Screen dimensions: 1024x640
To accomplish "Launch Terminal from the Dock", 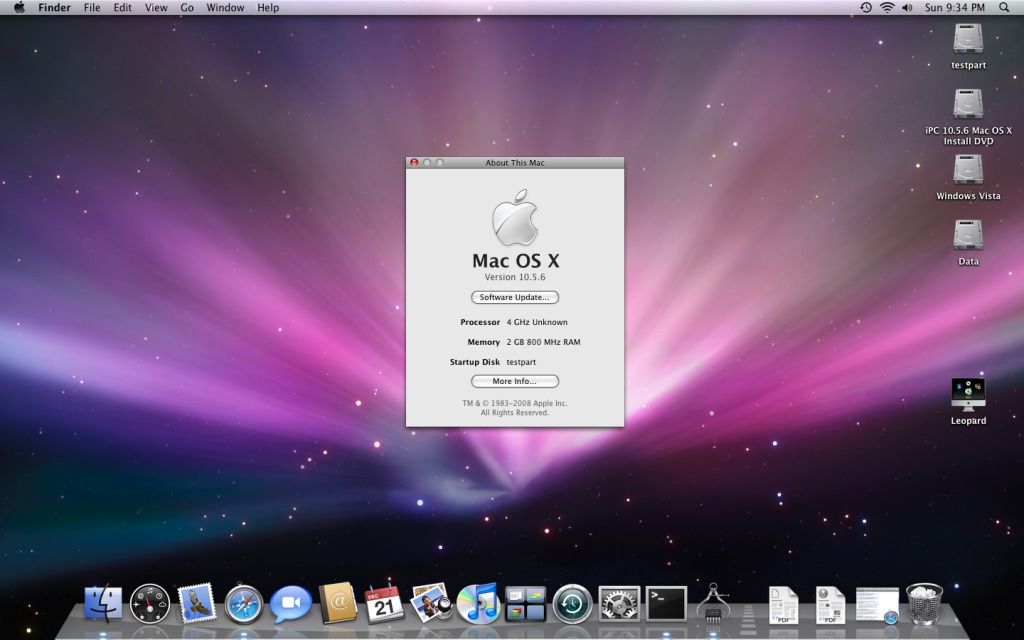I will pos(666,603).
